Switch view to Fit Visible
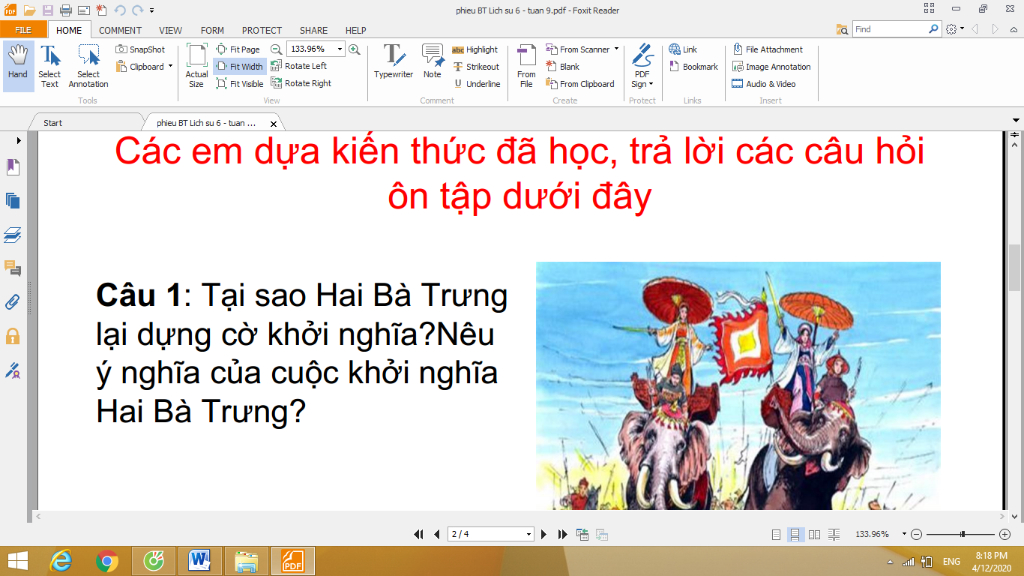The image size is (1024, 576). click(x=240, y=84)
